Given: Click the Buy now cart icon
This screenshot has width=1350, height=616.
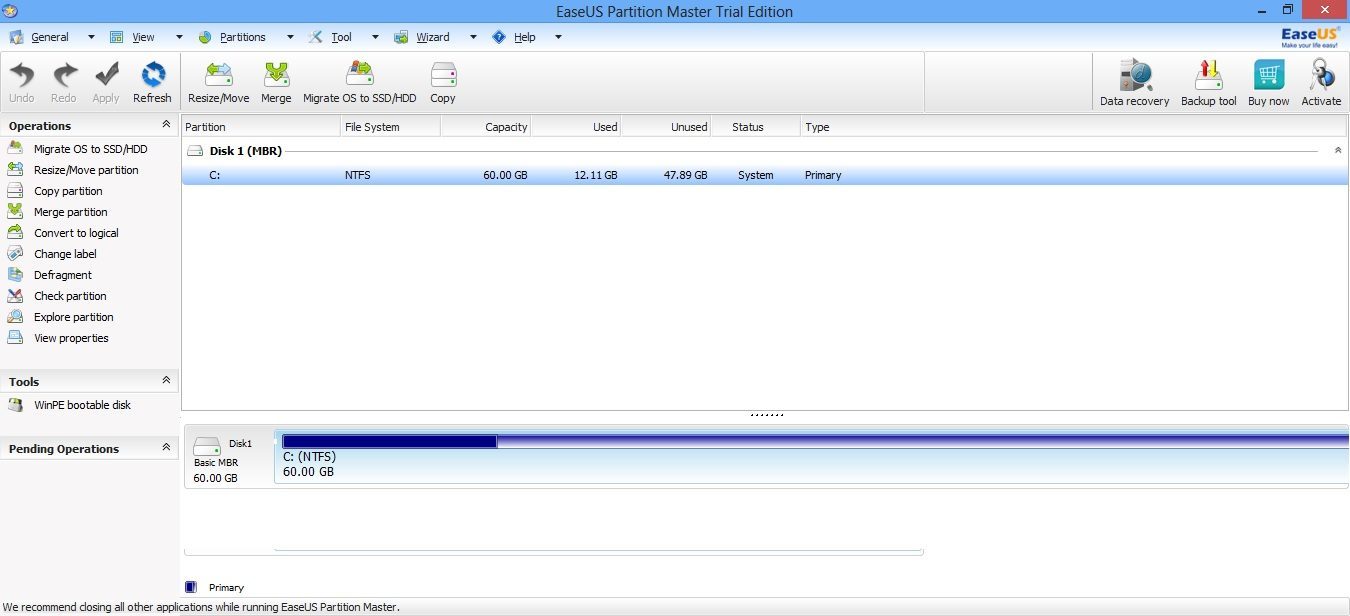Looking at the screenshot, I should (1269, 76).
